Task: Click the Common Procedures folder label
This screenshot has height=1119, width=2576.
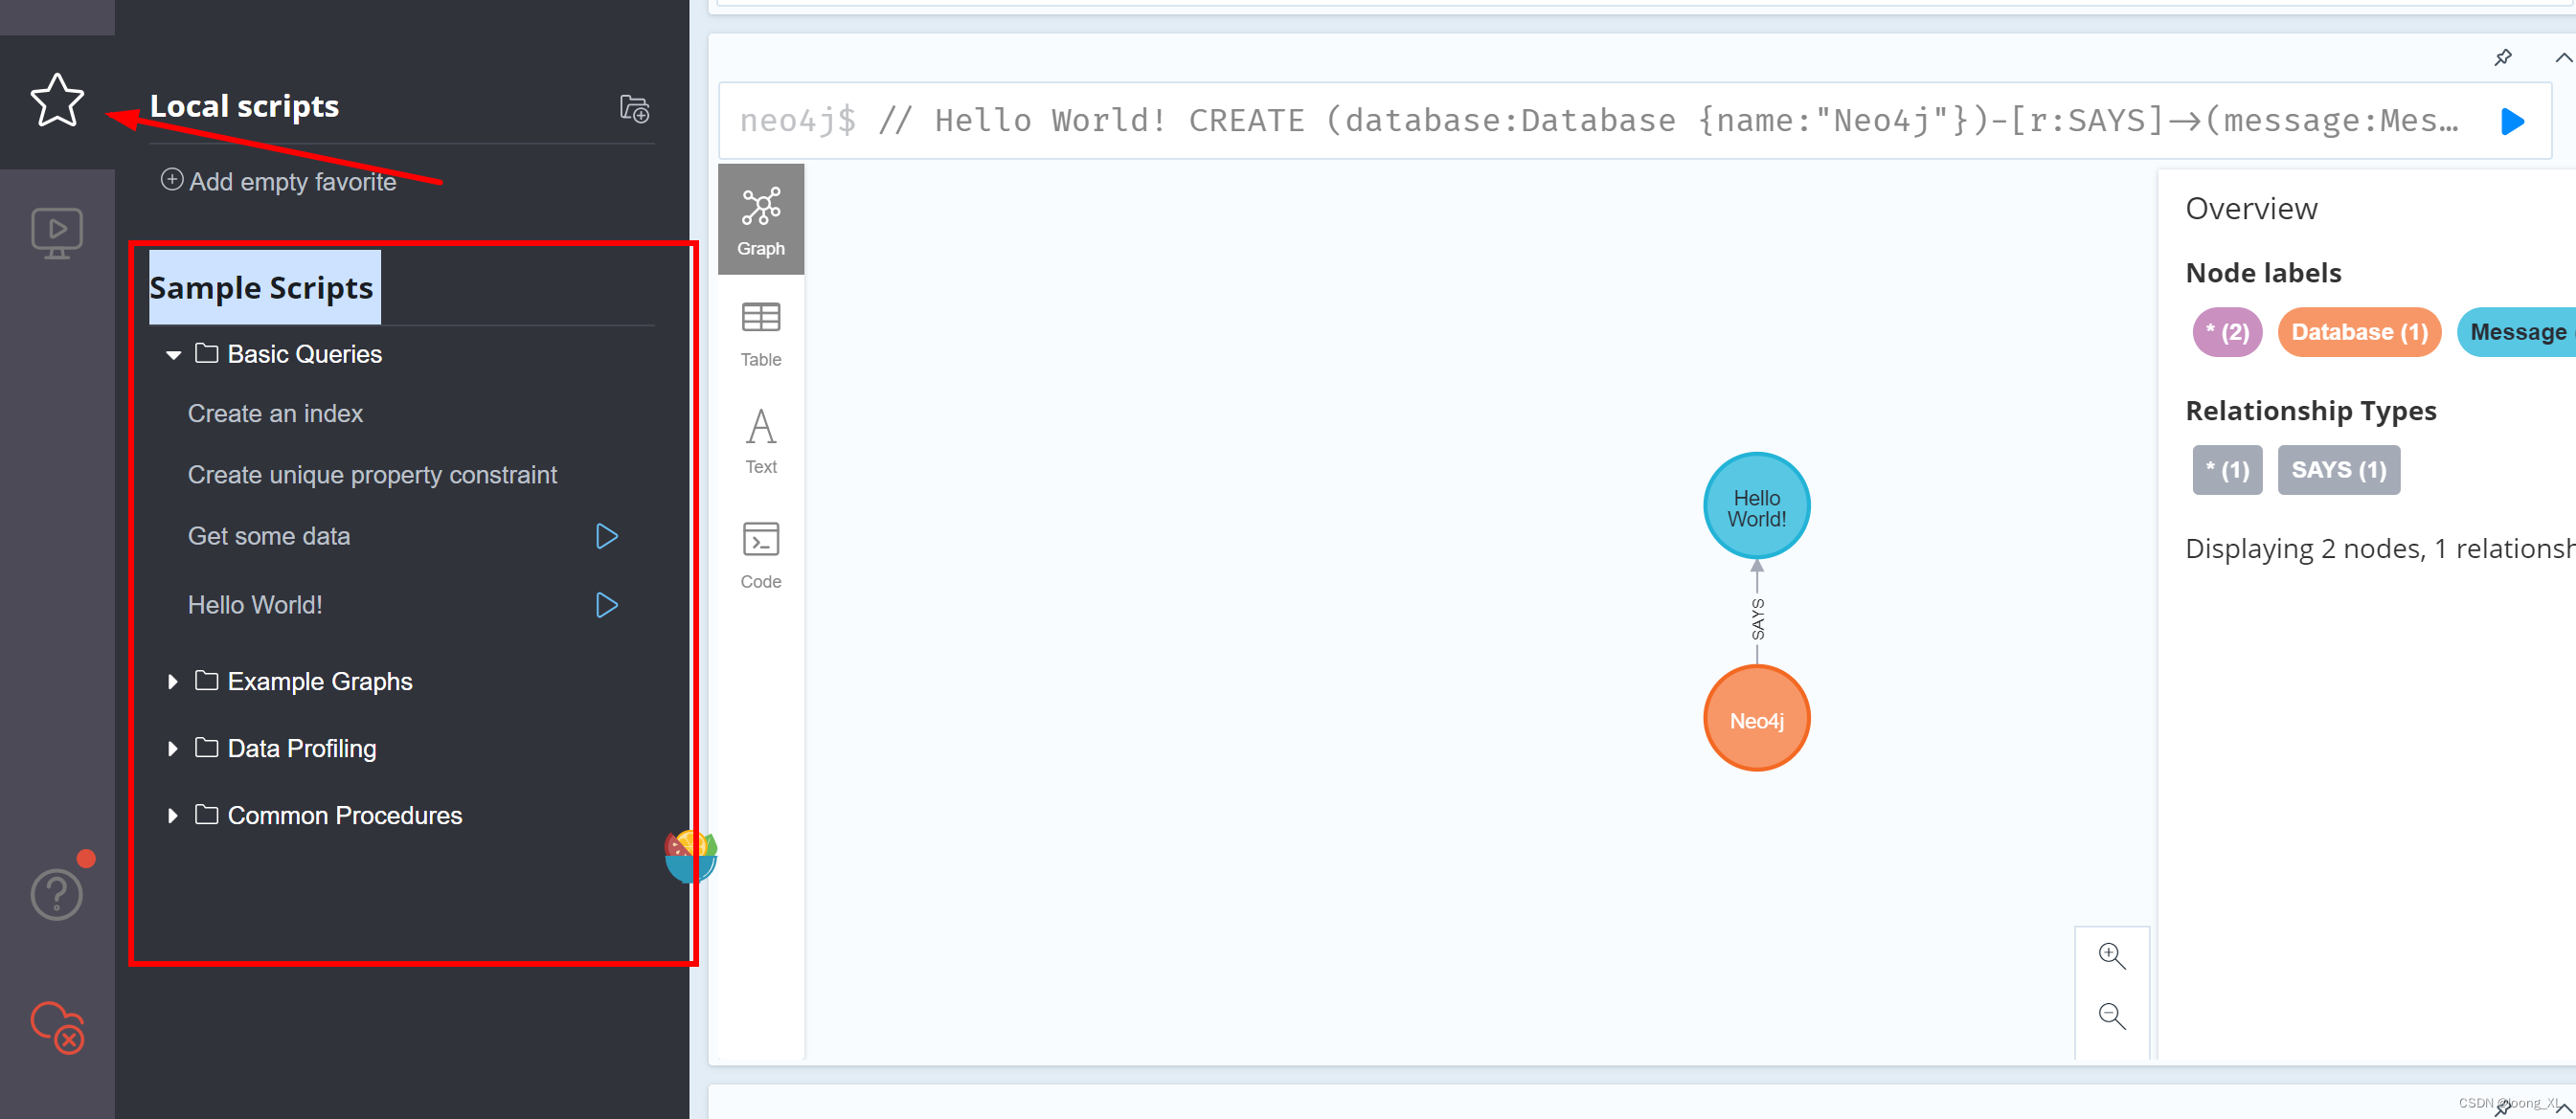Action: (x=345, y=816)
